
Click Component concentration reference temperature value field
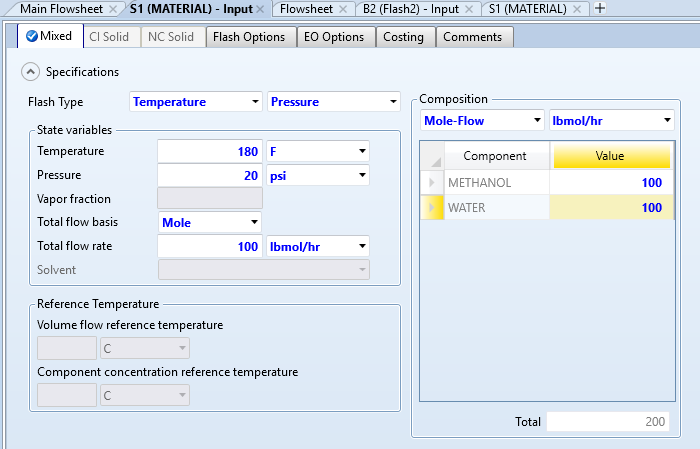[x=67, y=395]
